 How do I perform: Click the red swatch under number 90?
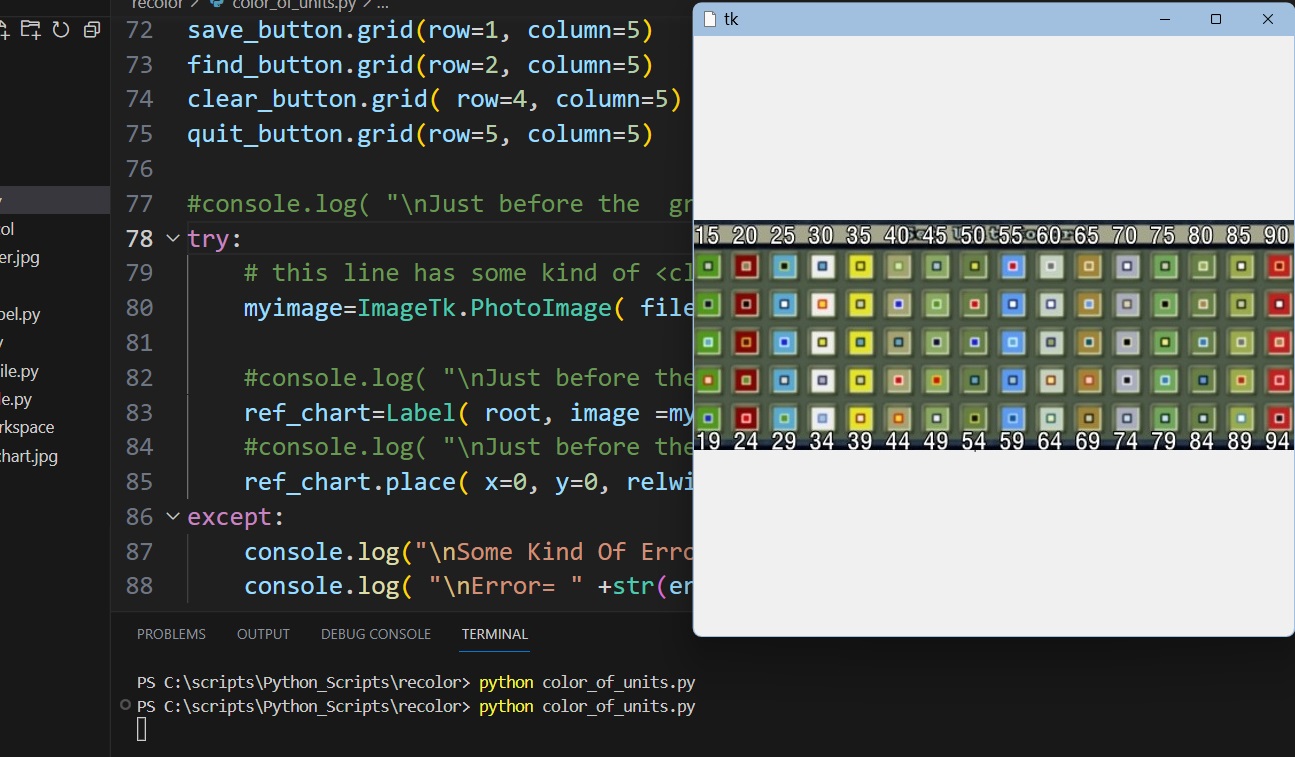coord(1279,266)
